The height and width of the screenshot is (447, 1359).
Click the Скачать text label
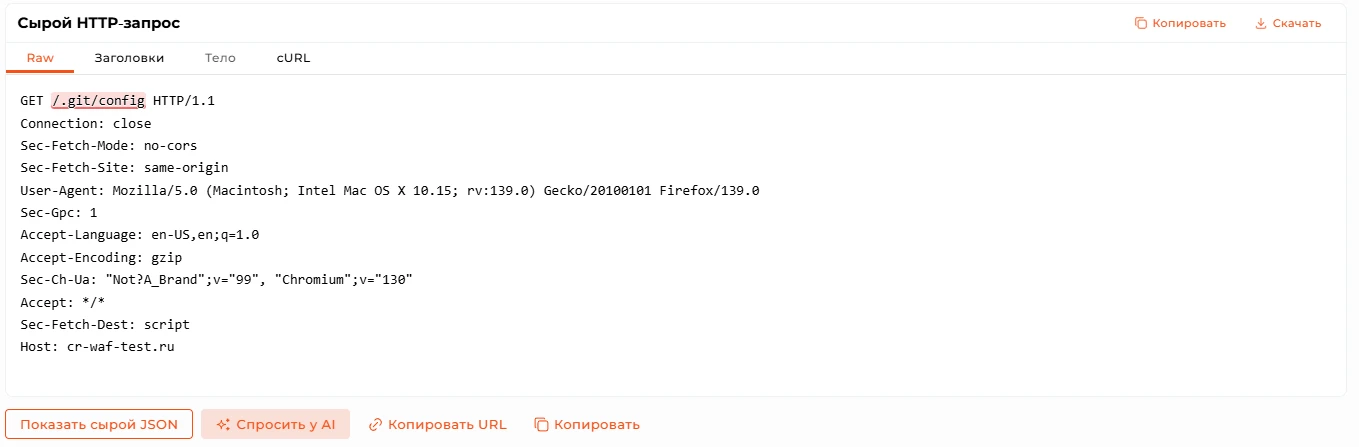tap(1297, 23)
